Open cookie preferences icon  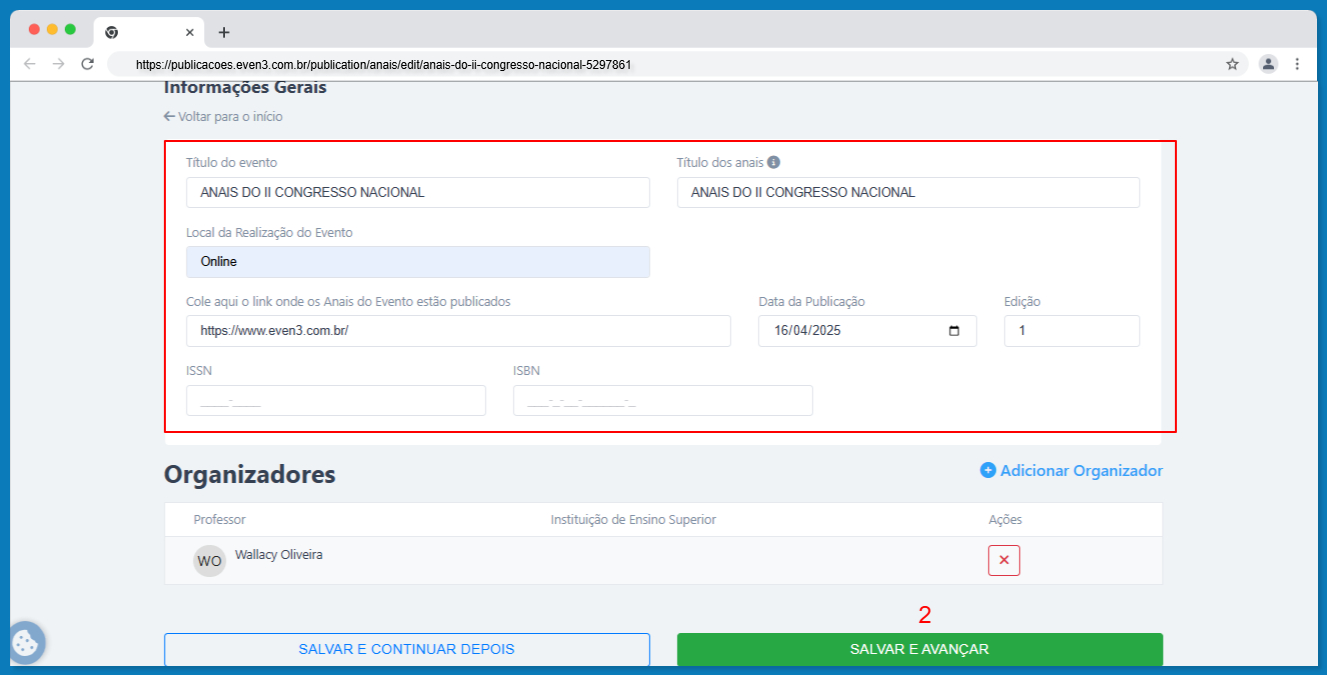click(x=25, y=643)
